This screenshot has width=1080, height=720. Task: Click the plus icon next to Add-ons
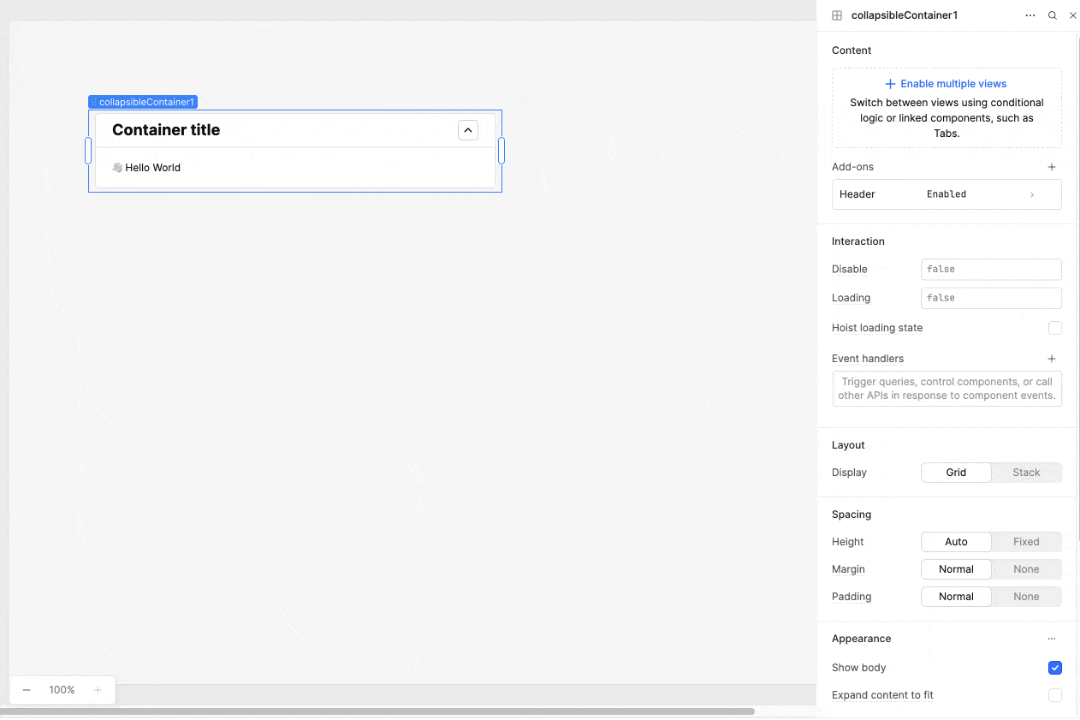[x=1051, y=167]
